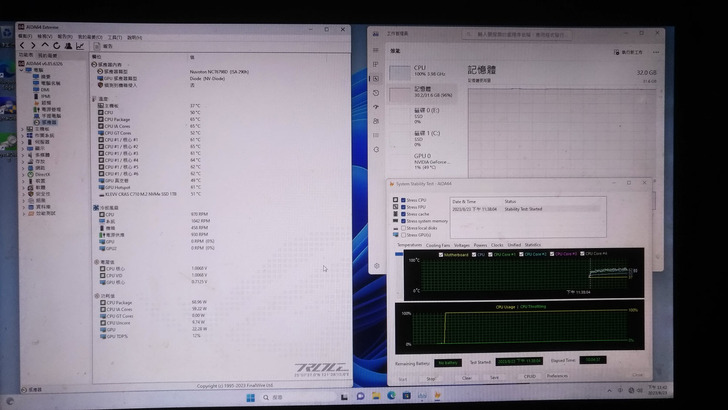The height and width of the screenshot is (410, 728).
Task: Click the AIDA64 Report (報告) toolbar button
Action: (x=103, y=46)
